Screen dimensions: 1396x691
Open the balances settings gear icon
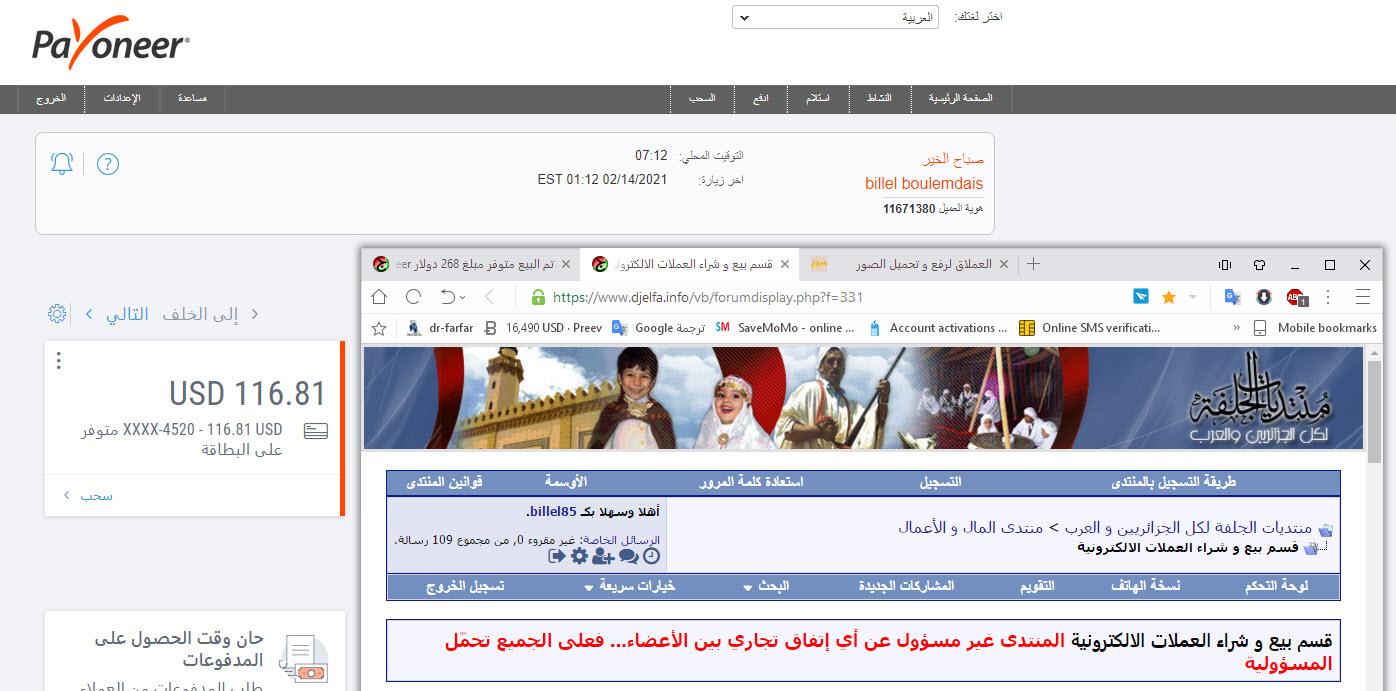coord(57,314)
